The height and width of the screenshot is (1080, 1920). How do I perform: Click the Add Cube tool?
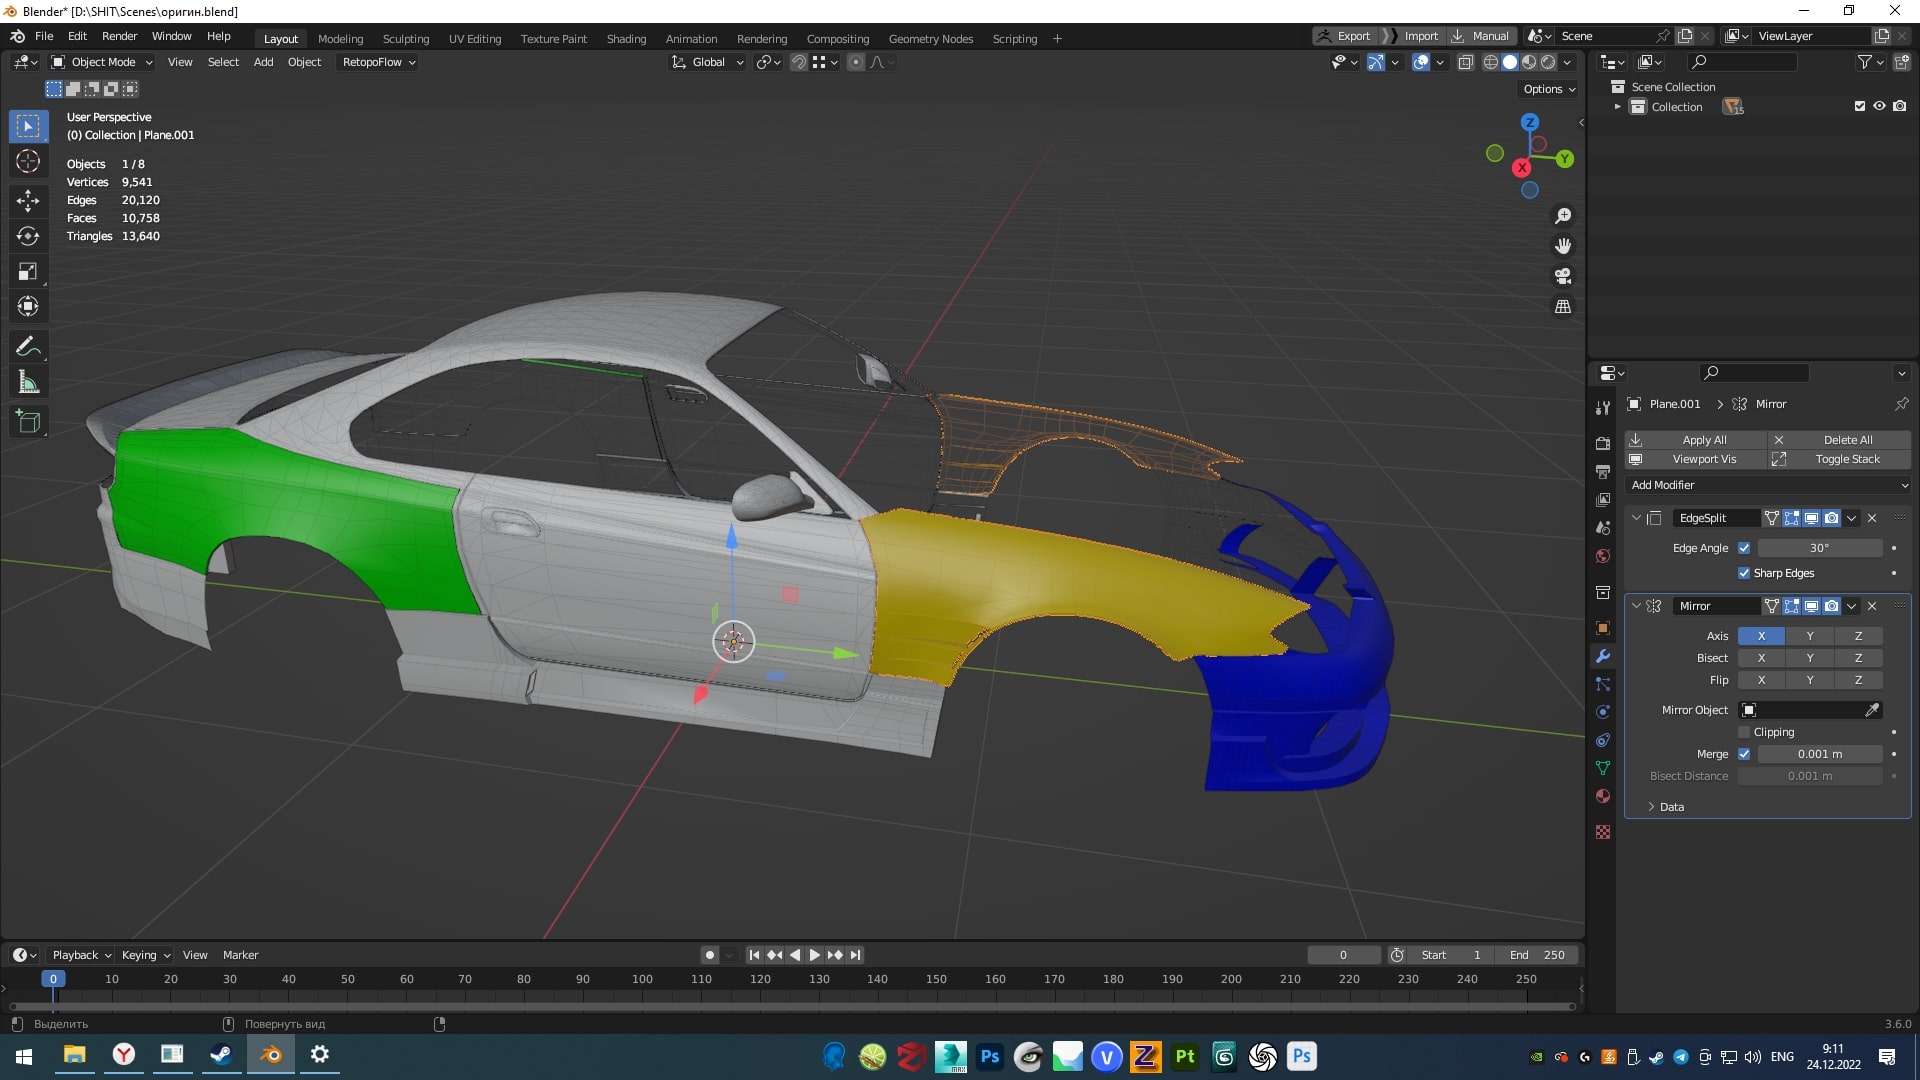28,422
